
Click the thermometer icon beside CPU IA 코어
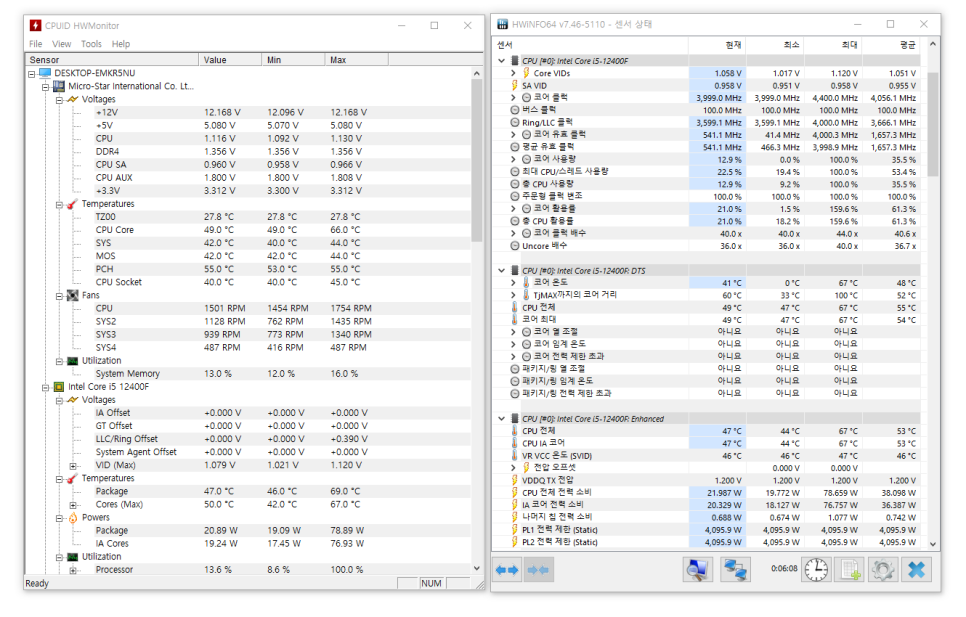tap(514, 443)
